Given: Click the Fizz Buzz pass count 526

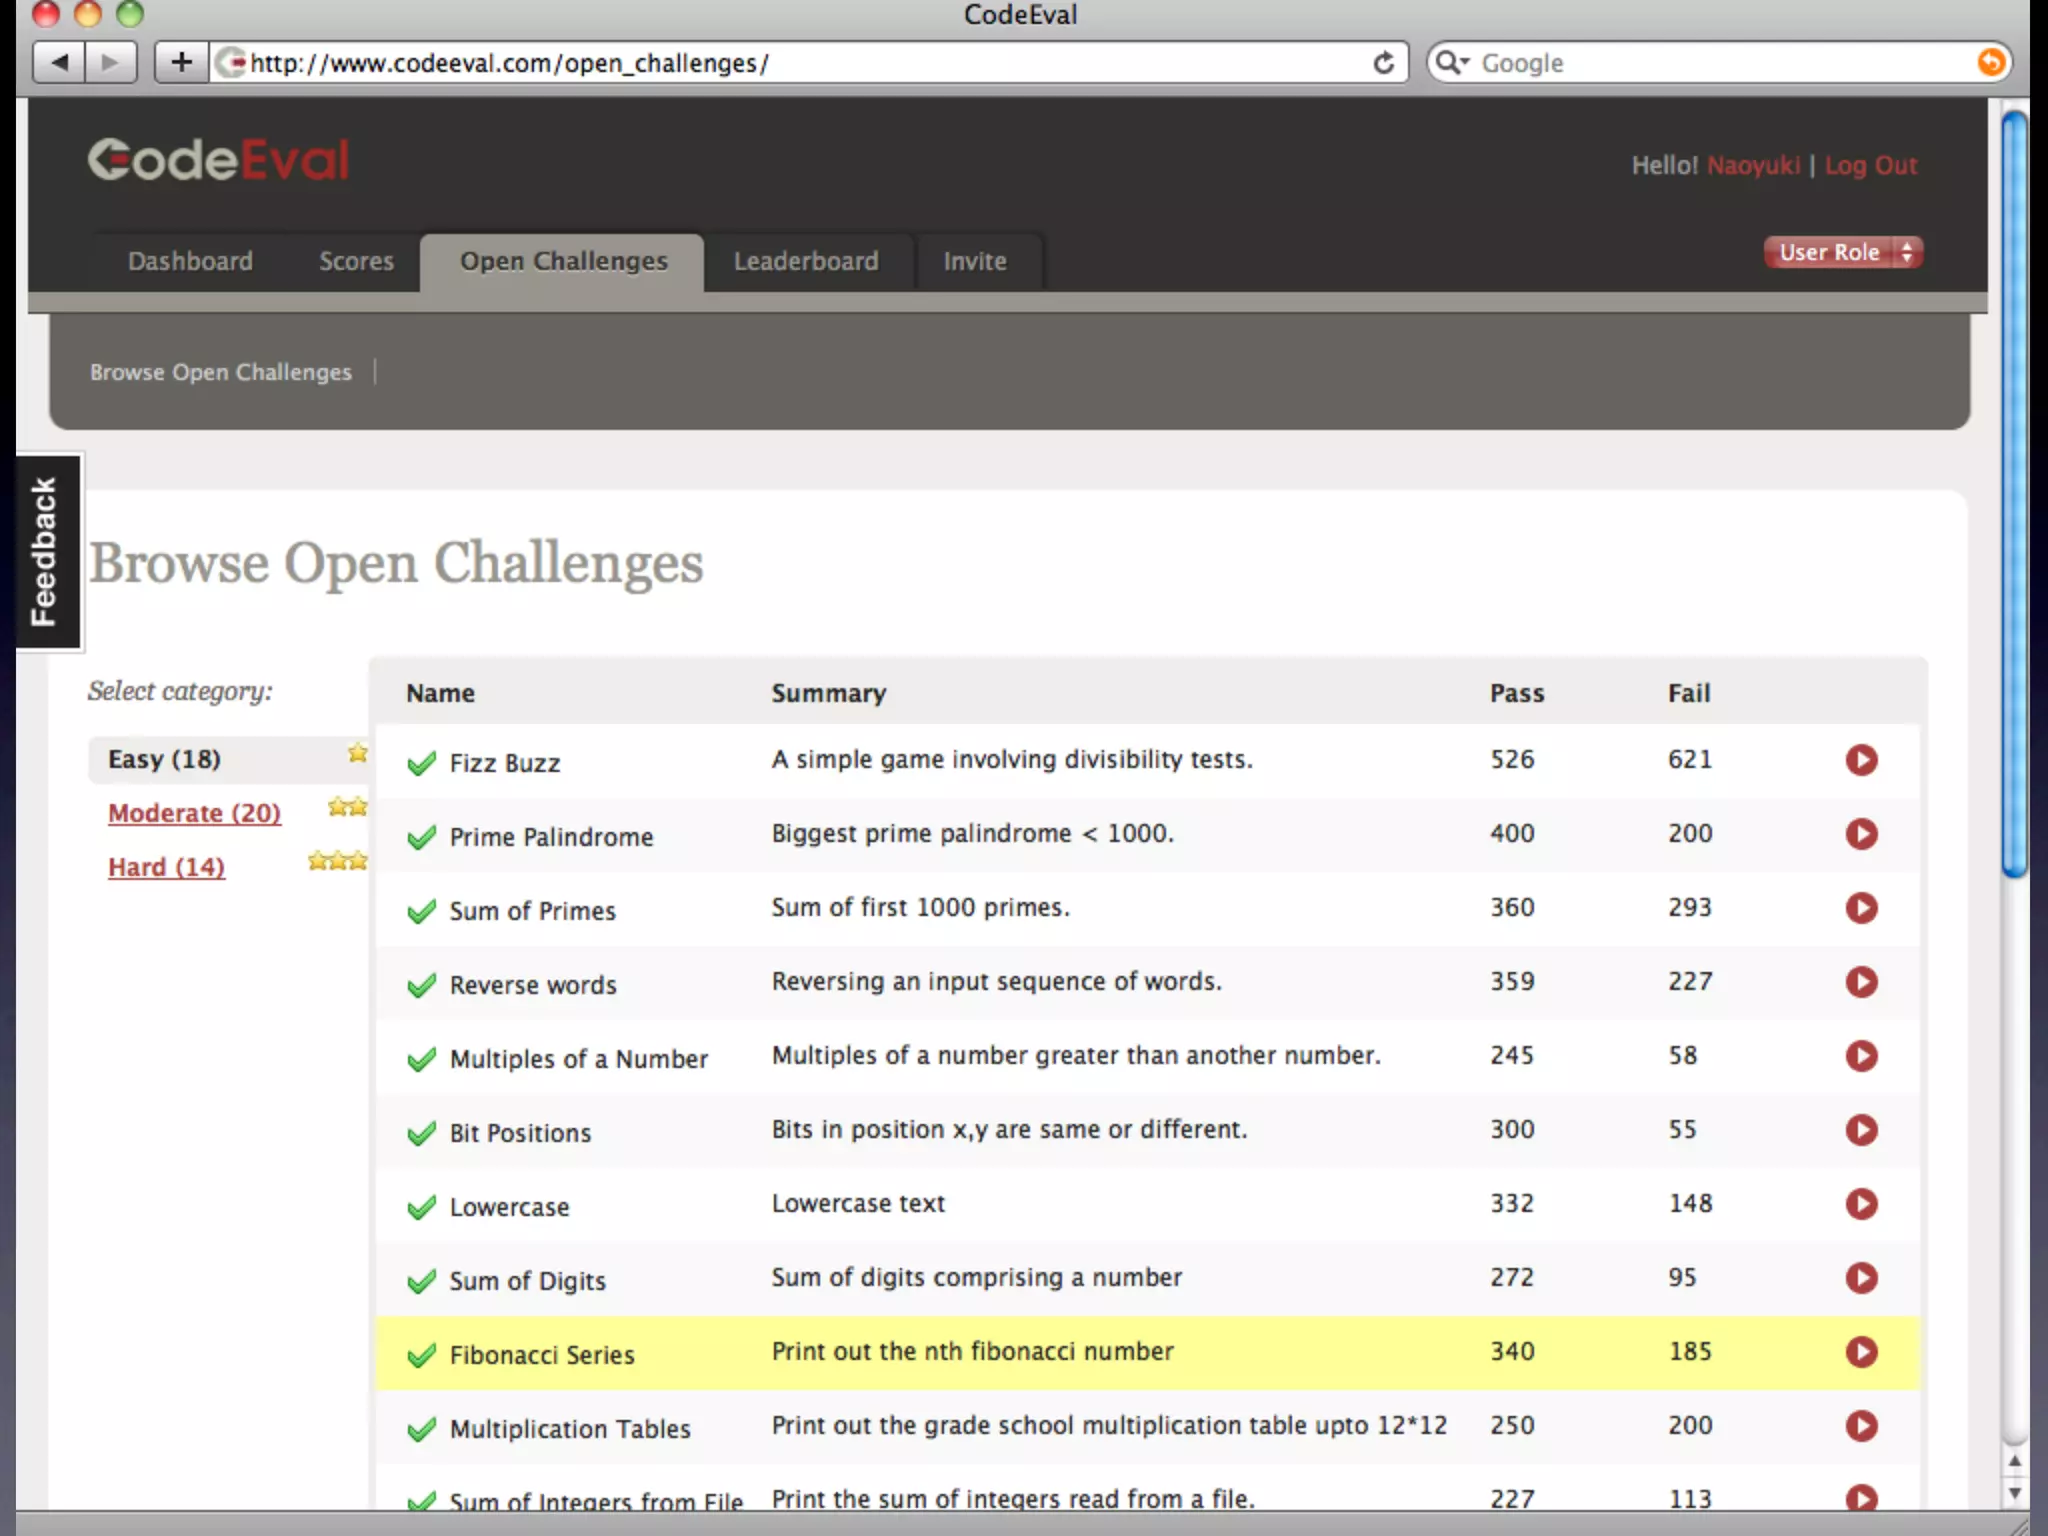Looking at the screenshot, I should pyautogui.click(x=1512, y=759).
